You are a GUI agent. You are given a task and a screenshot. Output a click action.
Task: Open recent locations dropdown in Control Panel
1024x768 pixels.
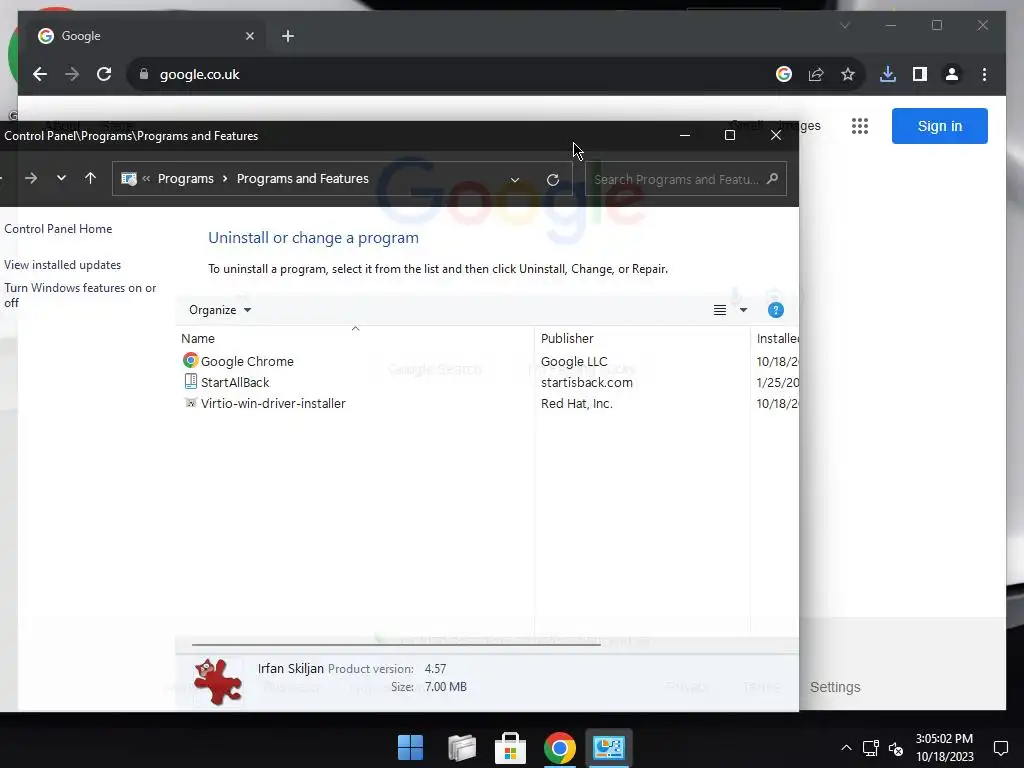click(61, 178)
